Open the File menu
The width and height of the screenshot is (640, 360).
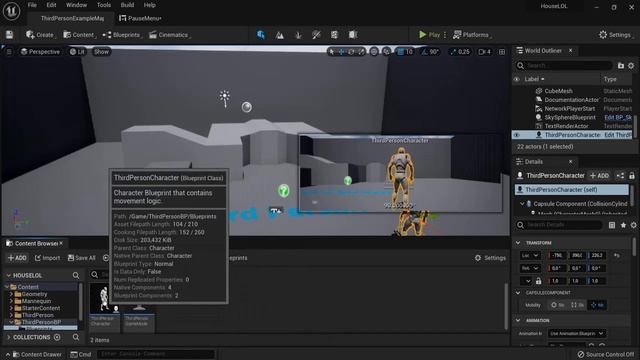(x=32, y=5)
